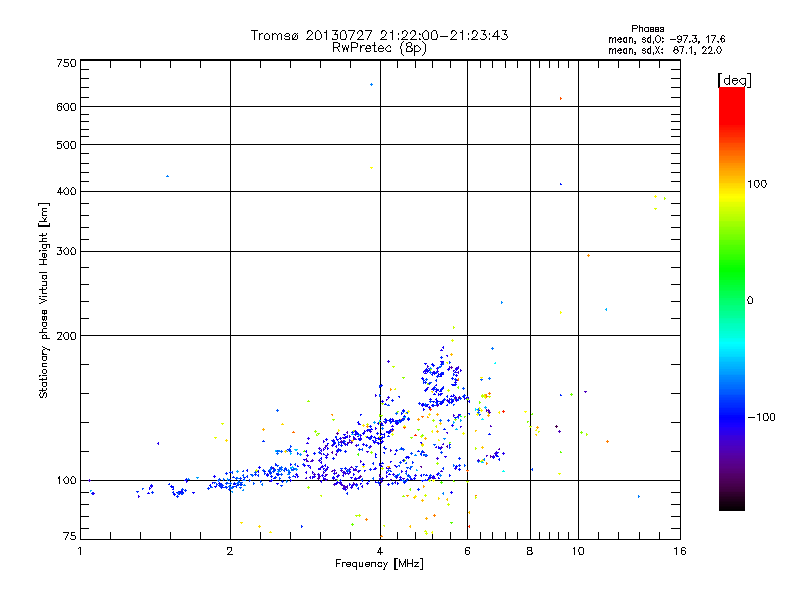Click the x-axis tick label '6'
The width and height of the screenshot is (800, 600).
[467, 551]
